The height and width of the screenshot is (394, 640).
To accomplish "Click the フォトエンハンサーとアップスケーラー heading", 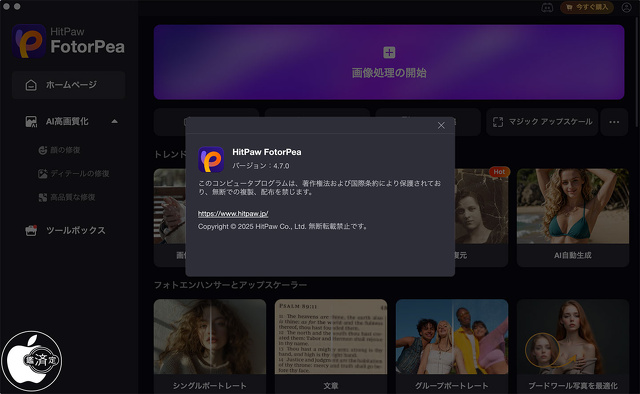I will pyautogui.click(x=230, y=285).
